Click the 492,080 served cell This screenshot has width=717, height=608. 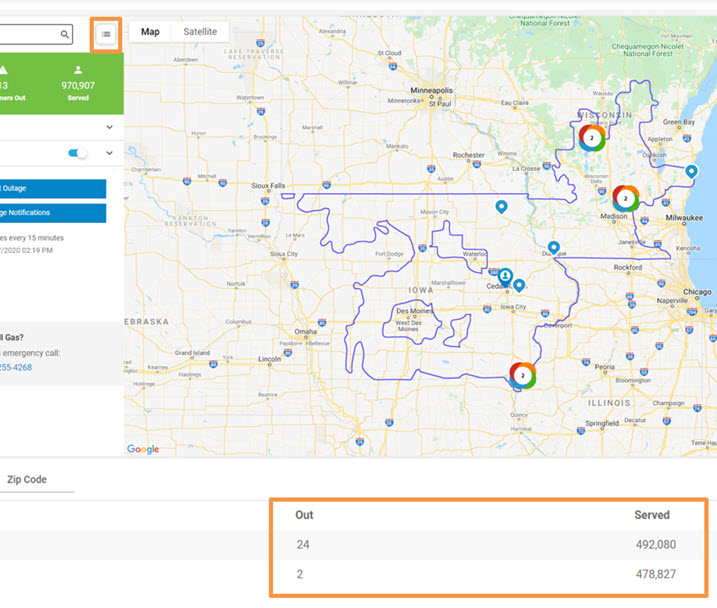click(655, 544)
